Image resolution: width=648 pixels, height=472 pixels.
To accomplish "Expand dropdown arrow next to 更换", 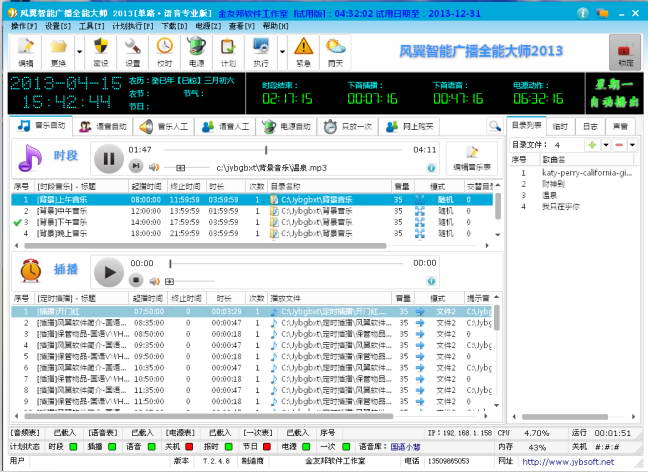I will click(79, 52).
